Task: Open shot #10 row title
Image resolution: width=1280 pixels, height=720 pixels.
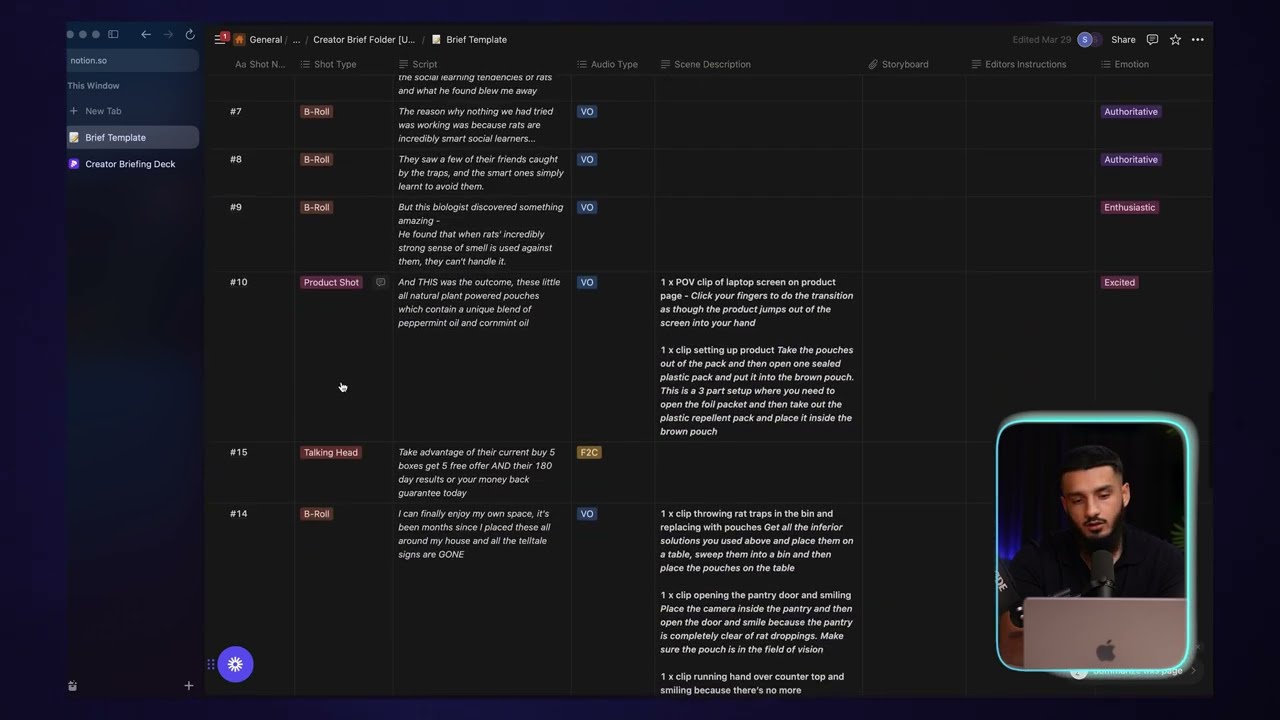Action: click(238, 282)
